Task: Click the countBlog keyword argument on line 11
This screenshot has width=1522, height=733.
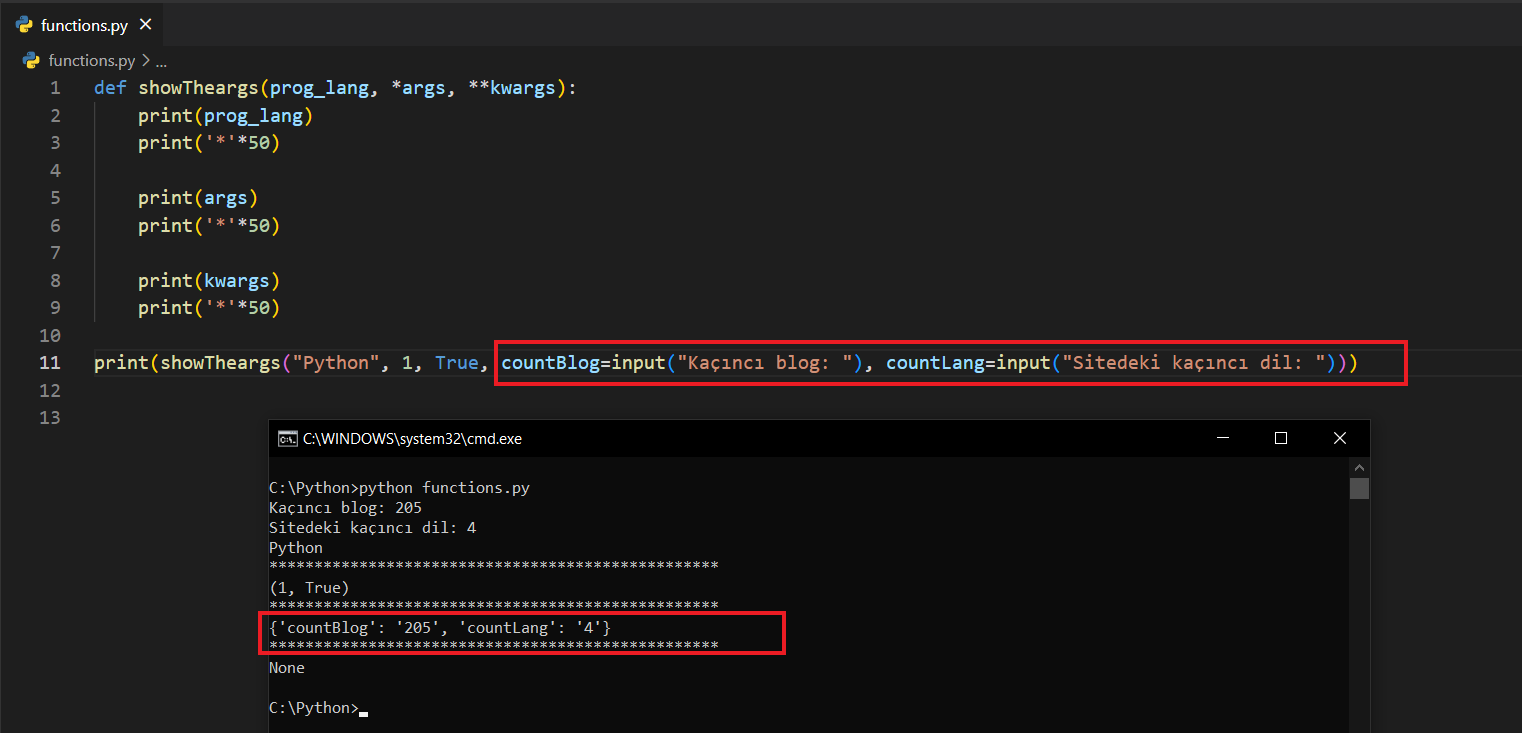Action: [x=548, y=363]
